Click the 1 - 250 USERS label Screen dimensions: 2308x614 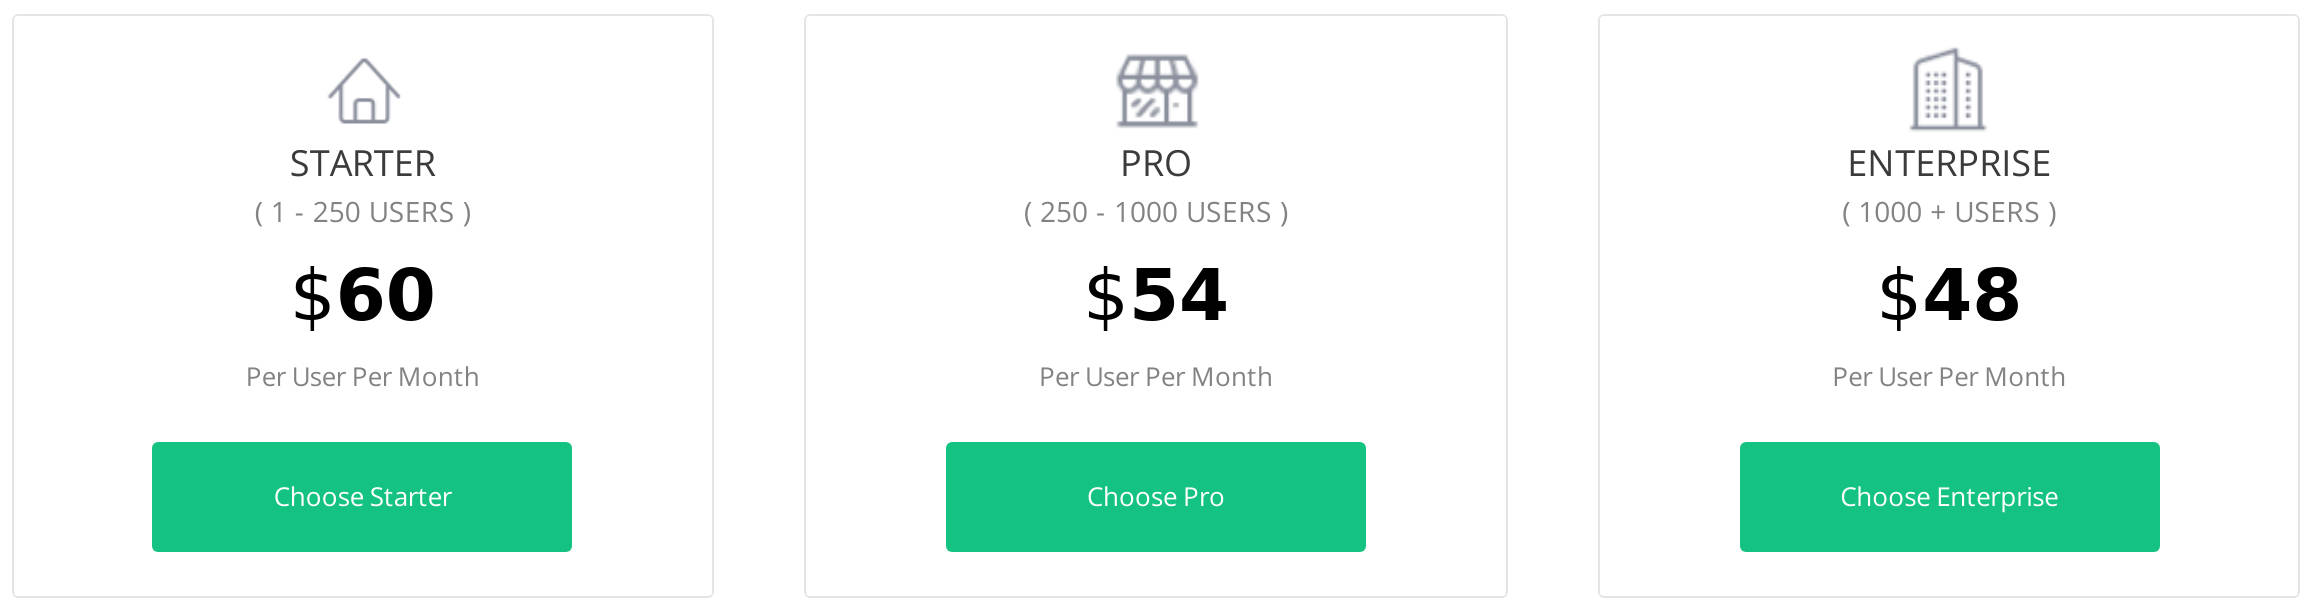tap(362, 212)
